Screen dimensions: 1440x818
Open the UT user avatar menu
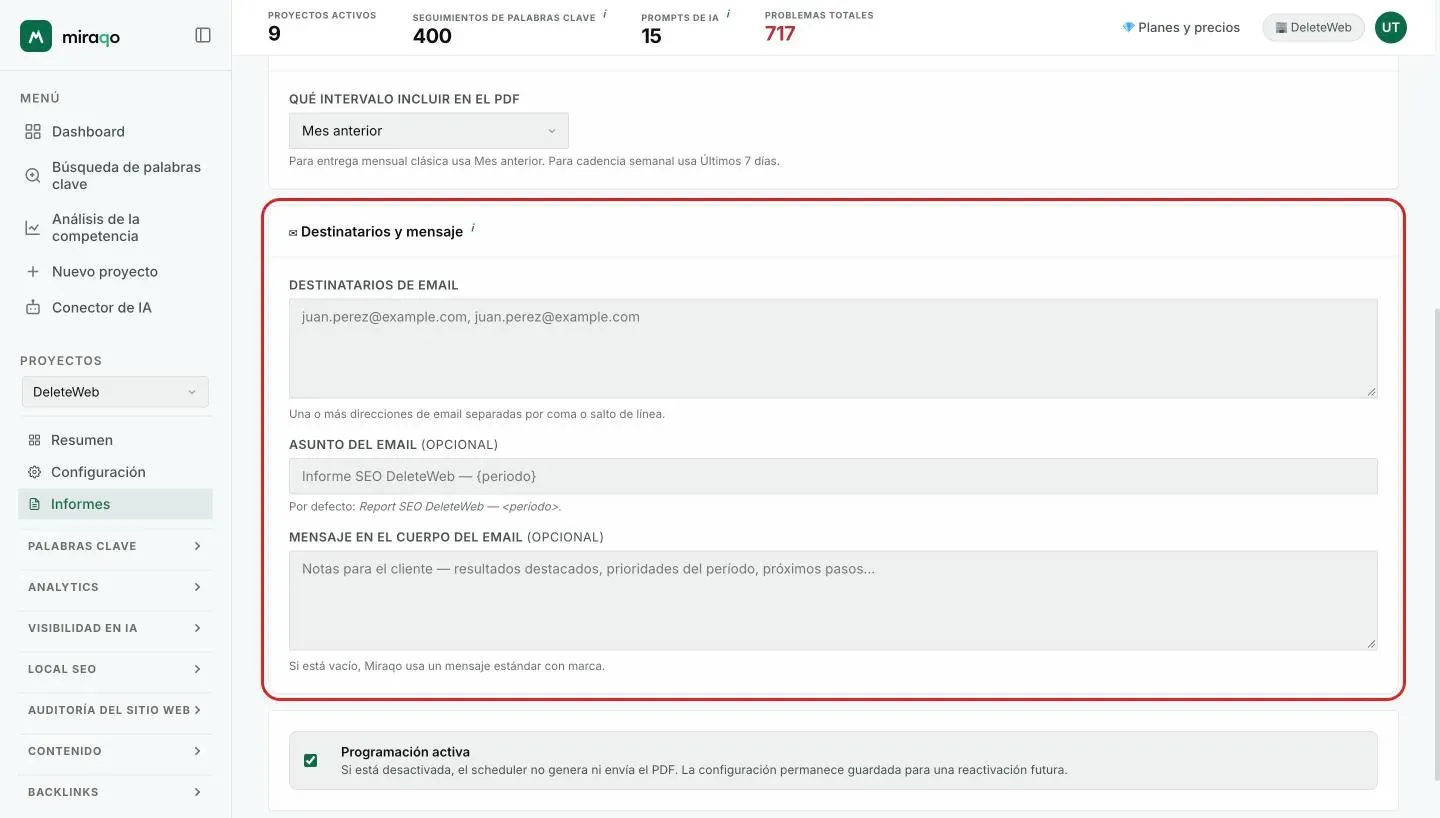point(1391,28)
